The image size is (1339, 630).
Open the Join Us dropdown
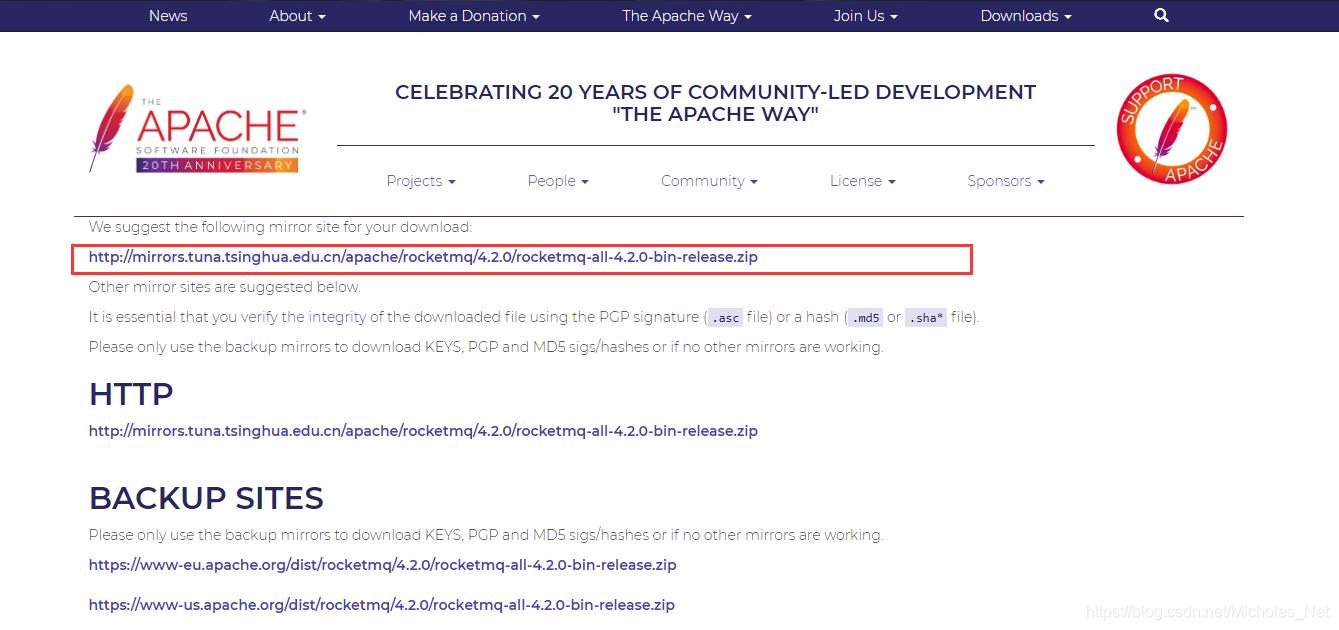[866, 16]
